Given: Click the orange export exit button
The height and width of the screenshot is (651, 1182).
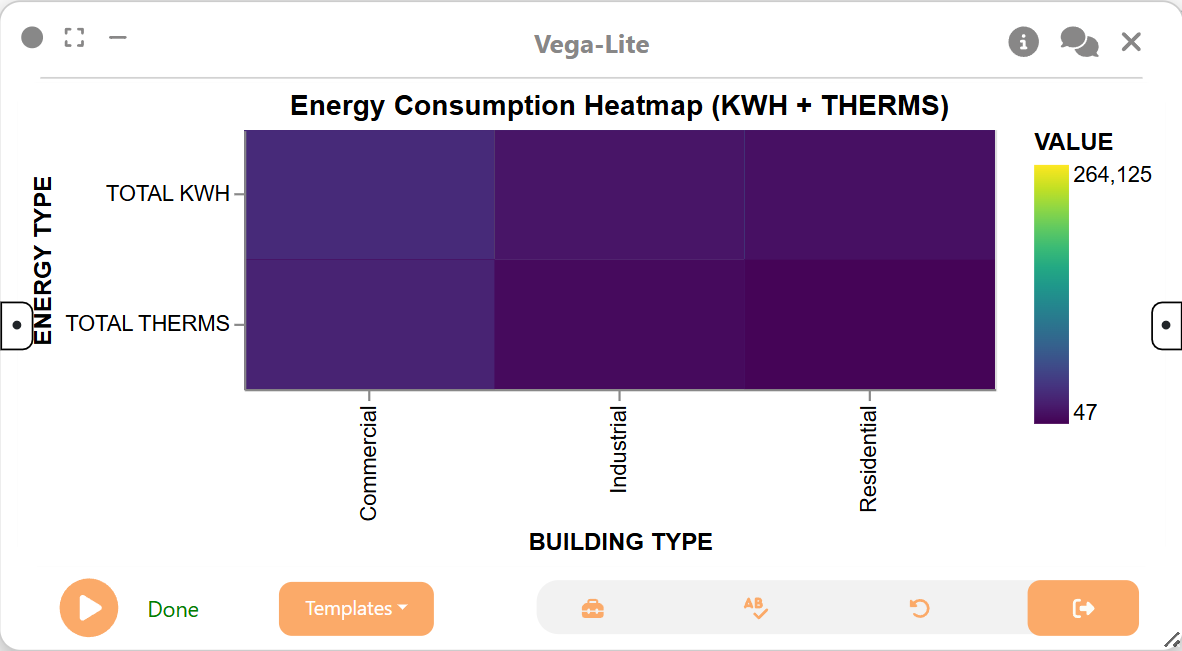Looking at the screenshot, I should pos(1083,608).
